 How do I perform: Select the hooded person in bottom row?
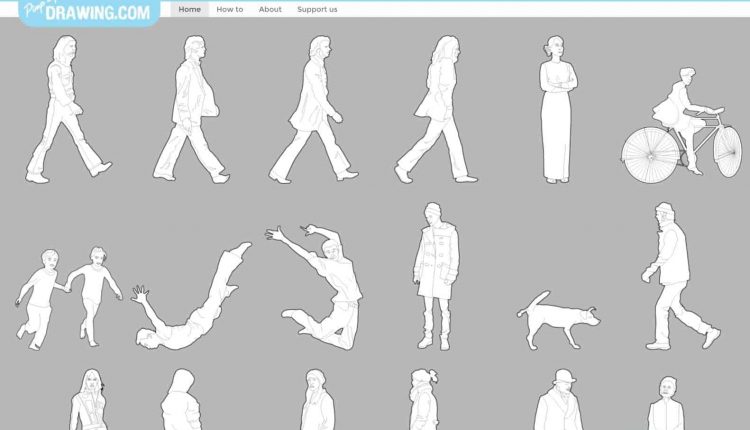[x=182, y=402]
